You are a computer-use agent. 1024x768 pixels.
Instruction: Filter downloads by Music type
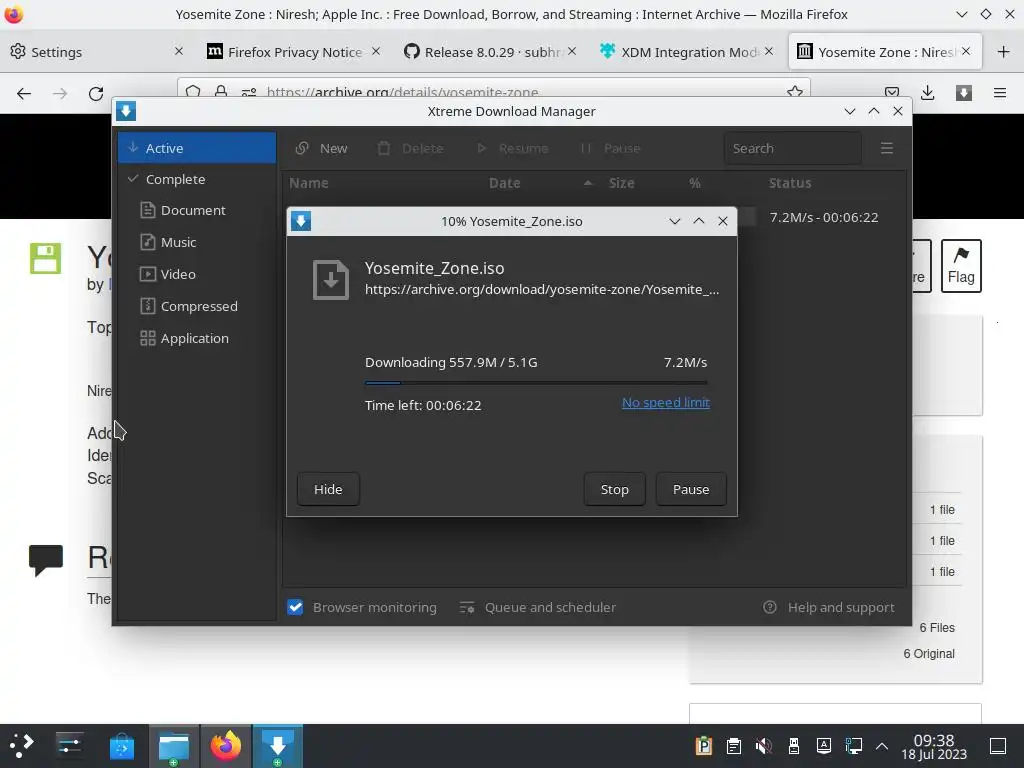[168, 242]
